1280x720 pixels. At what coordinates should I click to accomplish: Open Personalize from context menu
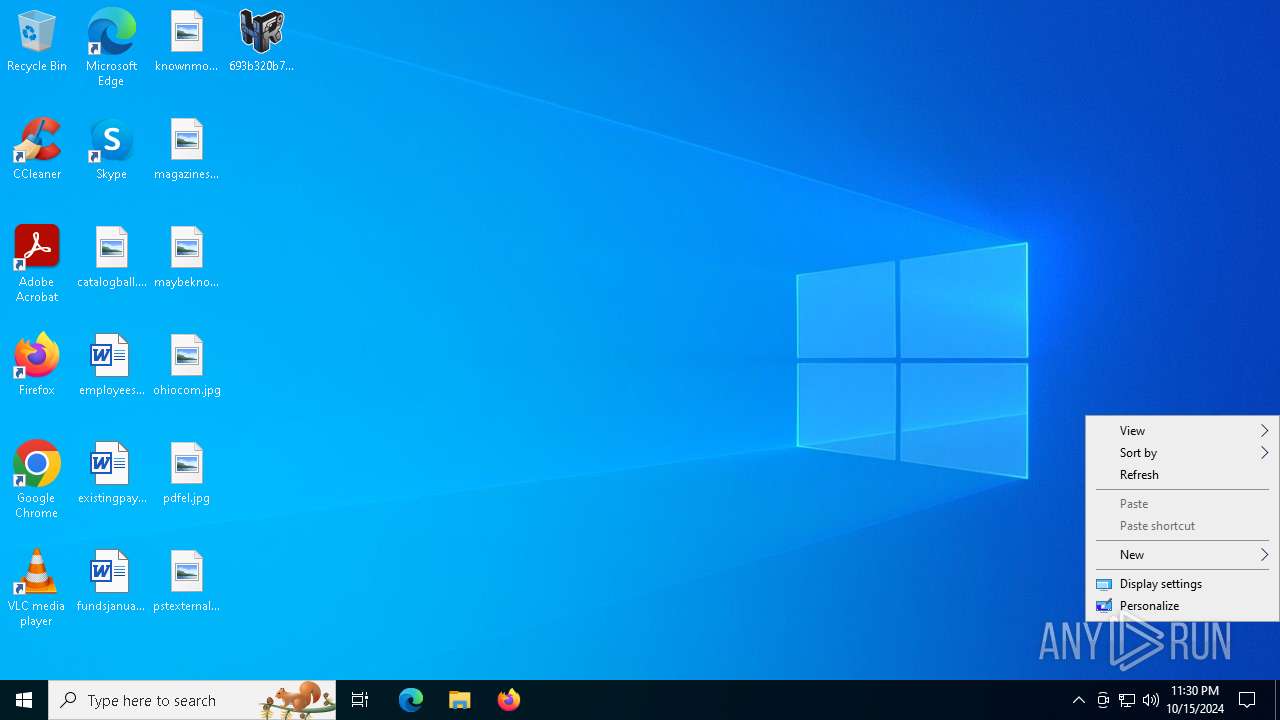[1182, 606]
